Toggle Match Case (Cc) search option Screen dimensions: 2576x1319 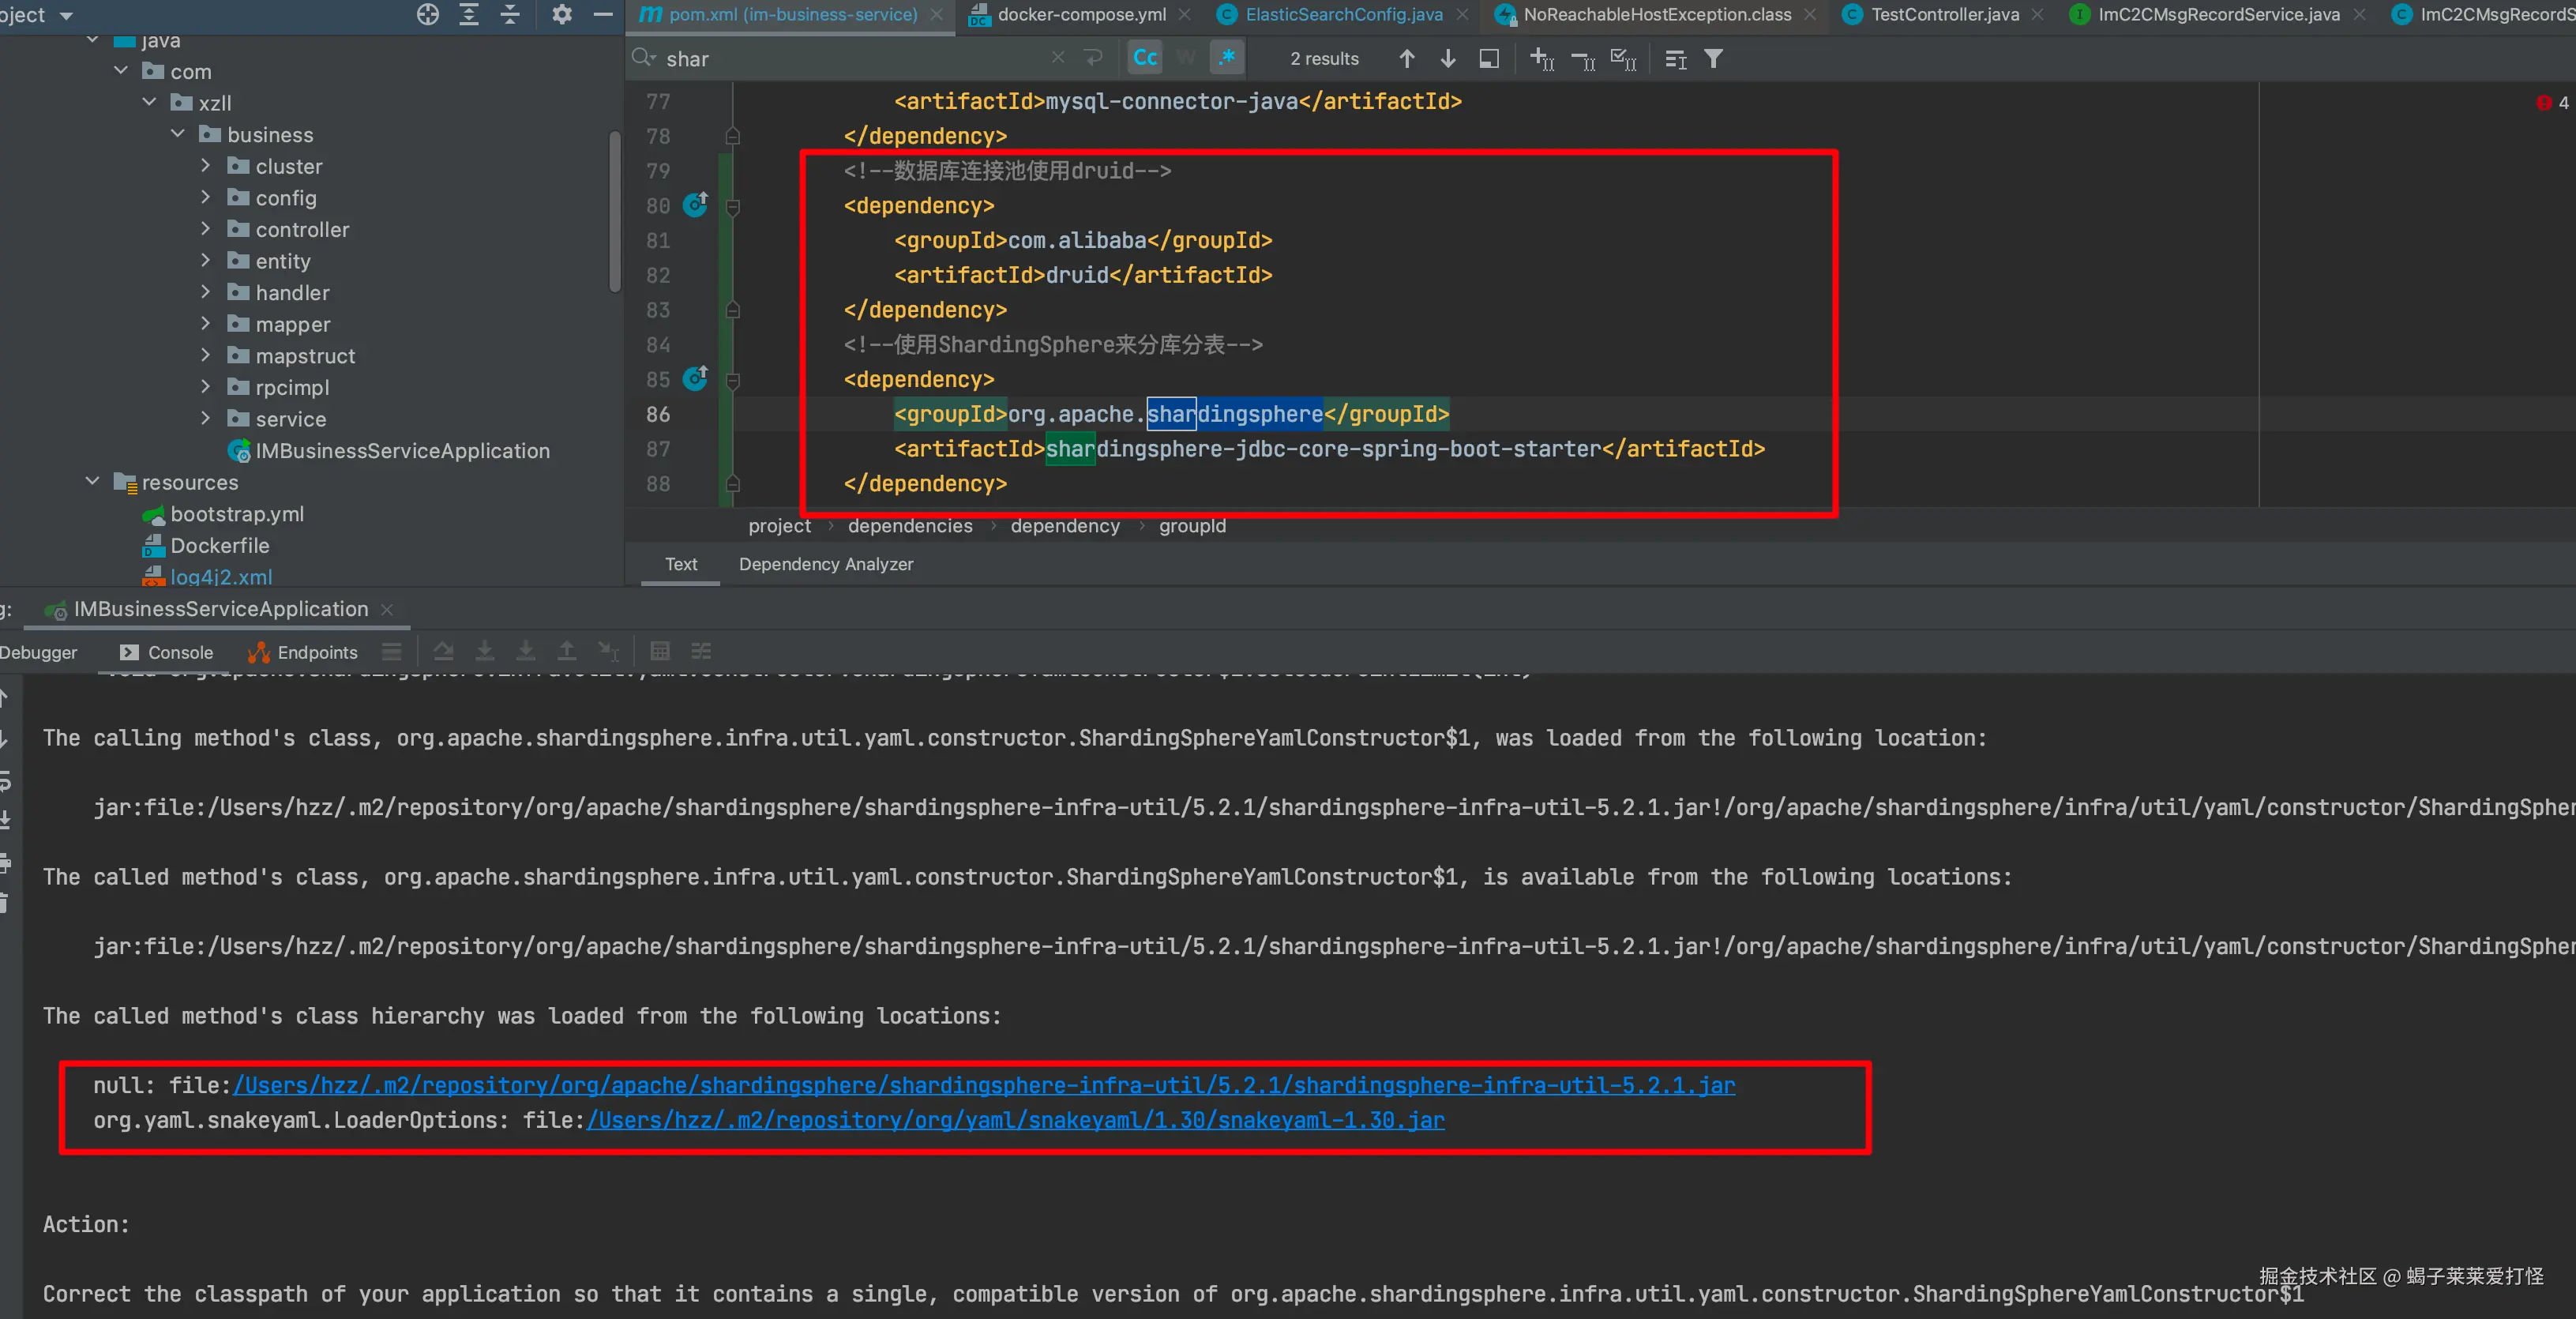point(1145,58)
